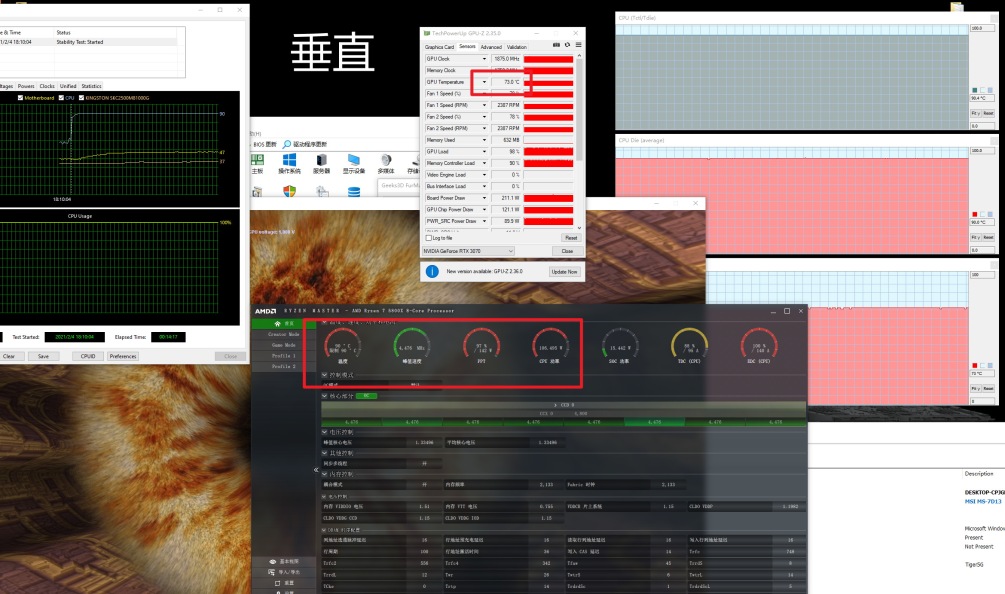Toggle the CPU graph checkbox
The height and width of the screenshot is (594, 1005).
click(x=62, y=98)
